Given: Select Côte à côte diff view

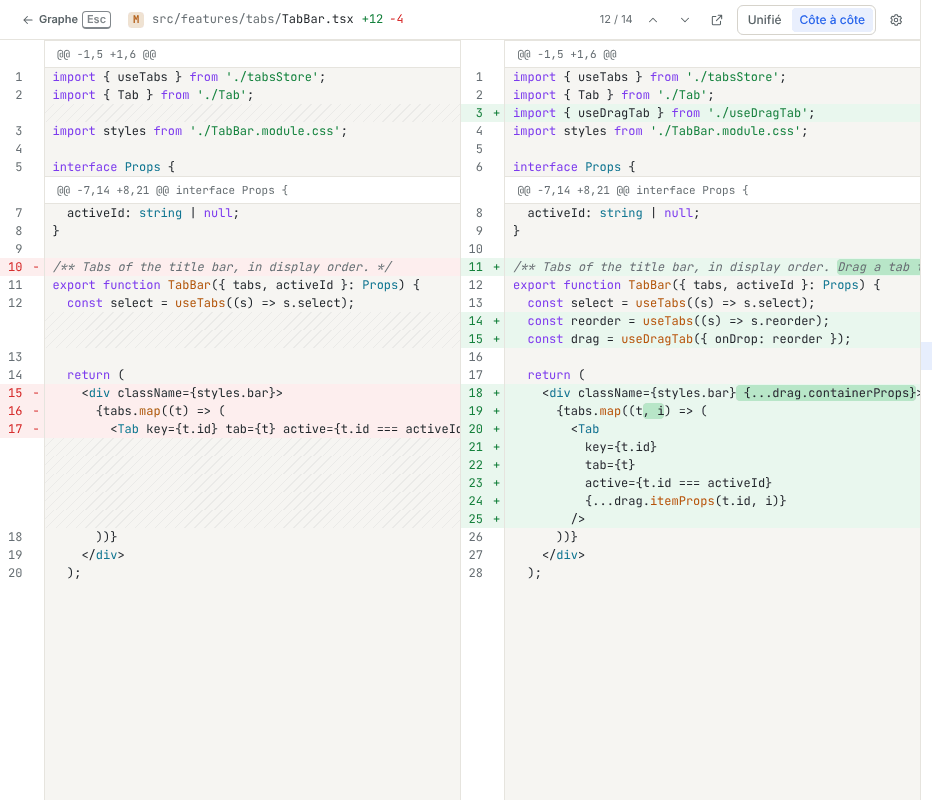Looking at the screenshot, I should point(832,20).
